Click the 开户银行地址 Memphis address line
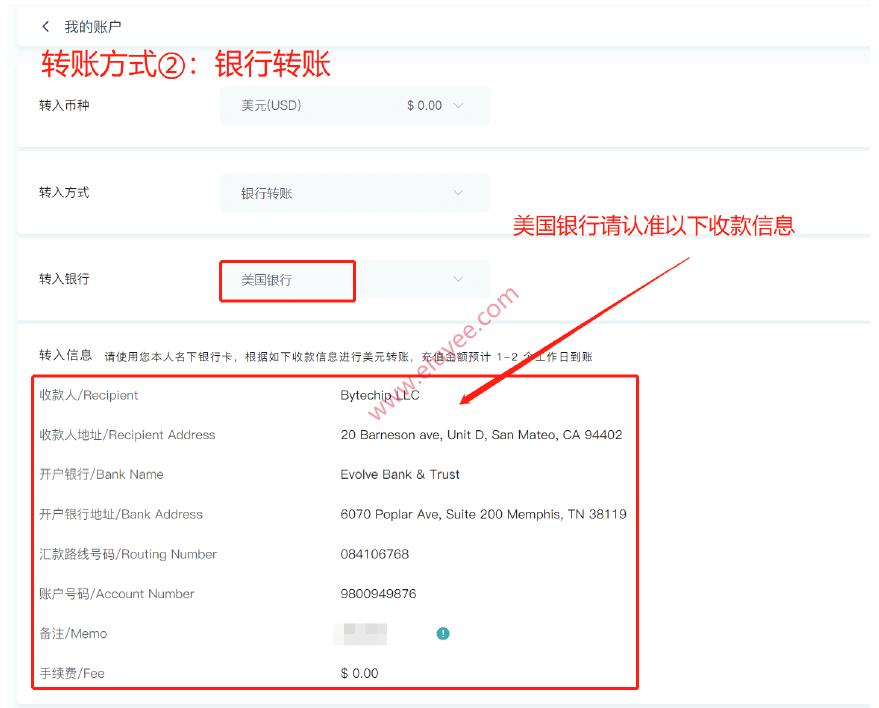The image size is (879, 708). (x=482, y=514)
